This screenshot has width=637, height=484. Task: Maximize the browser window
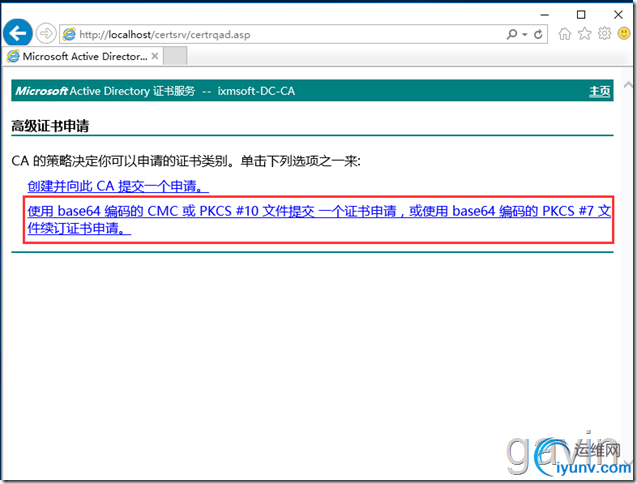click(581, 15)
